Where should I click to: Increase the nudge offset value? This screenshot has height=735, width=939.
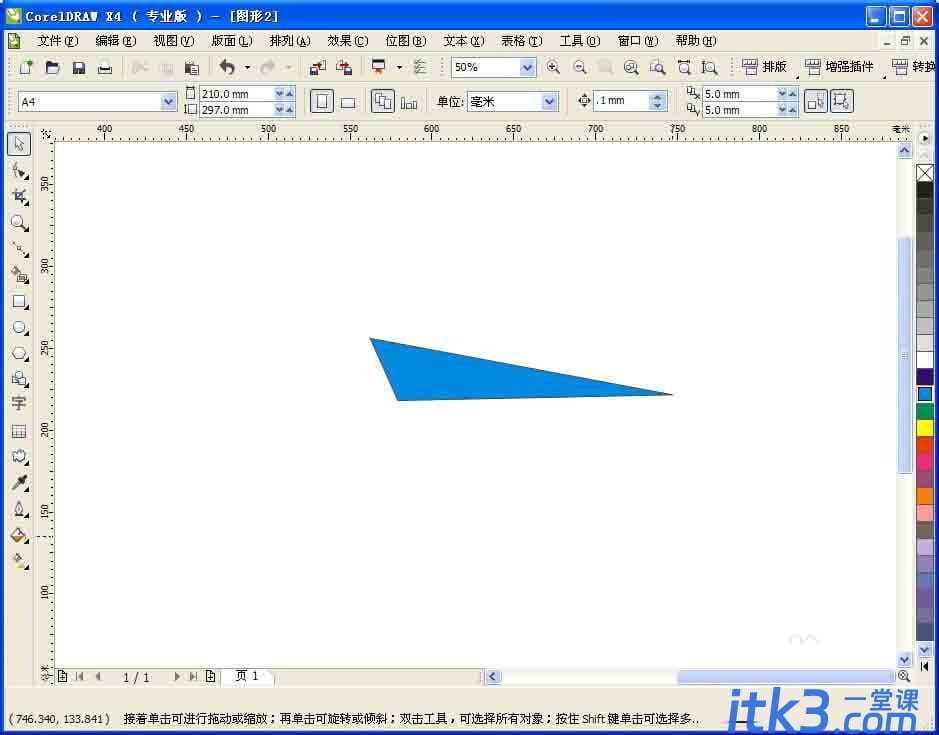pos(657,96)
